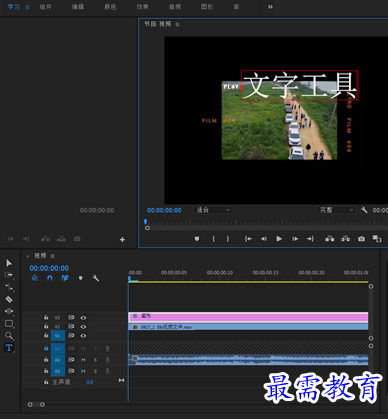Toggle timeline snapping magnet
Image resolution: width=388 pixels, height=419 pixels.
[x=50, y=278]
